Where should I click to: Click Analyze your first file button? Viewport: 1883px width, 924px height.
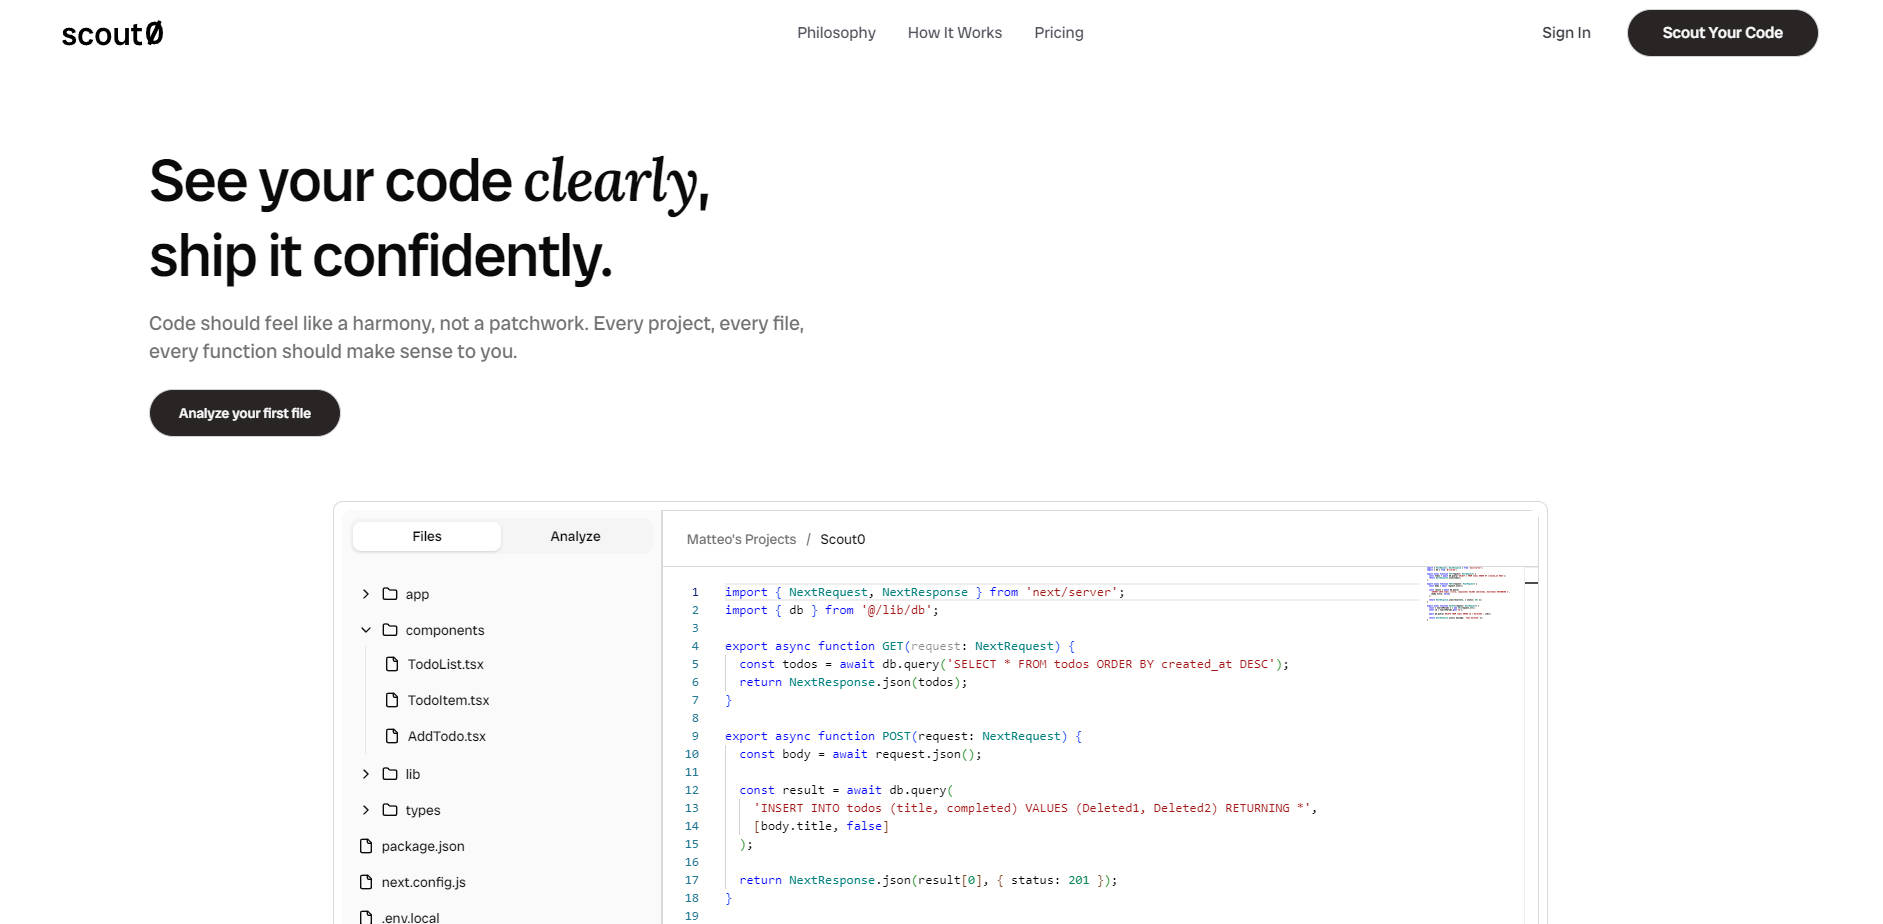[x=245, y=413]
